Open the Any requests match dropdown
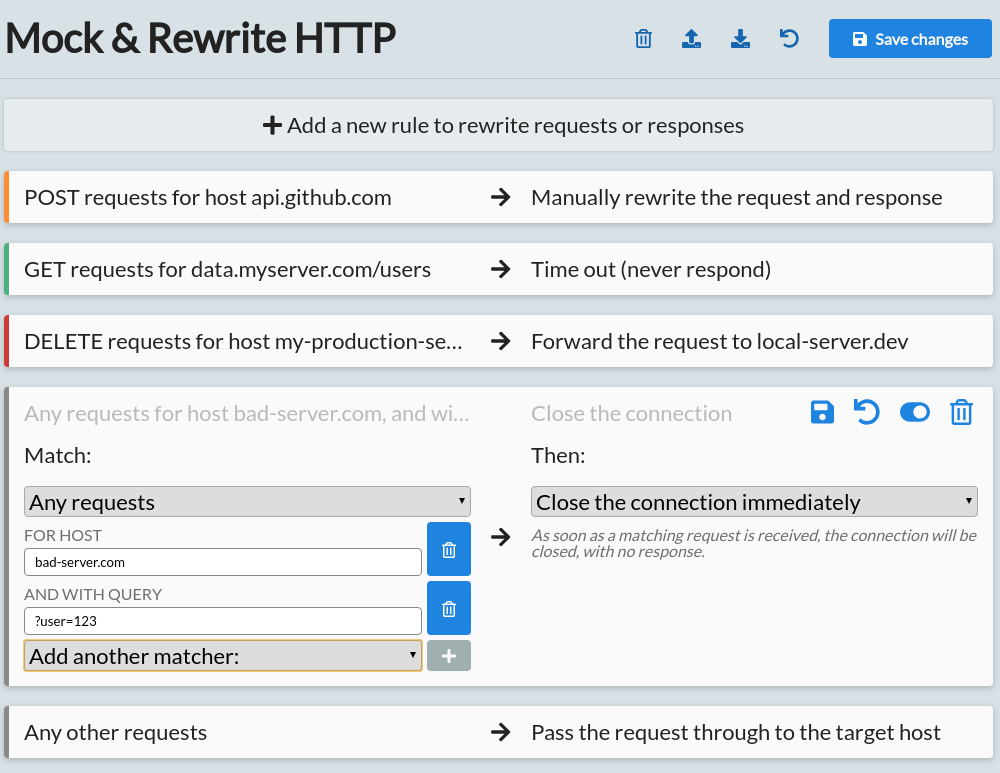 (247, 501)
